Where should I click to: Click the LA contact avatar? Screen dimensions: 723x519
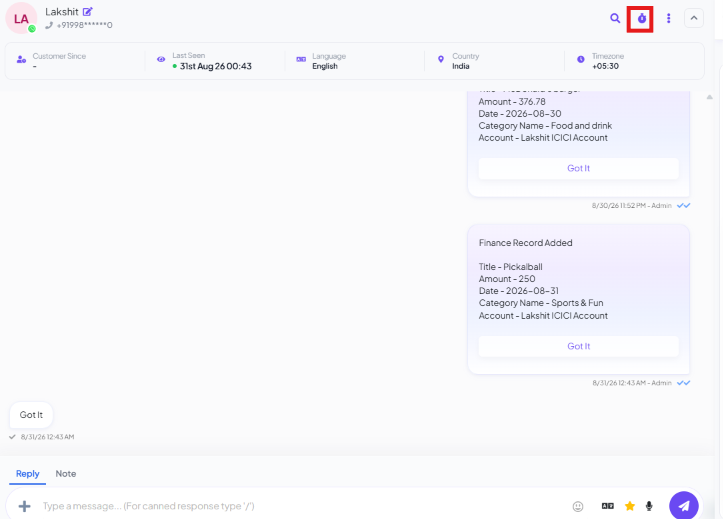21,18
